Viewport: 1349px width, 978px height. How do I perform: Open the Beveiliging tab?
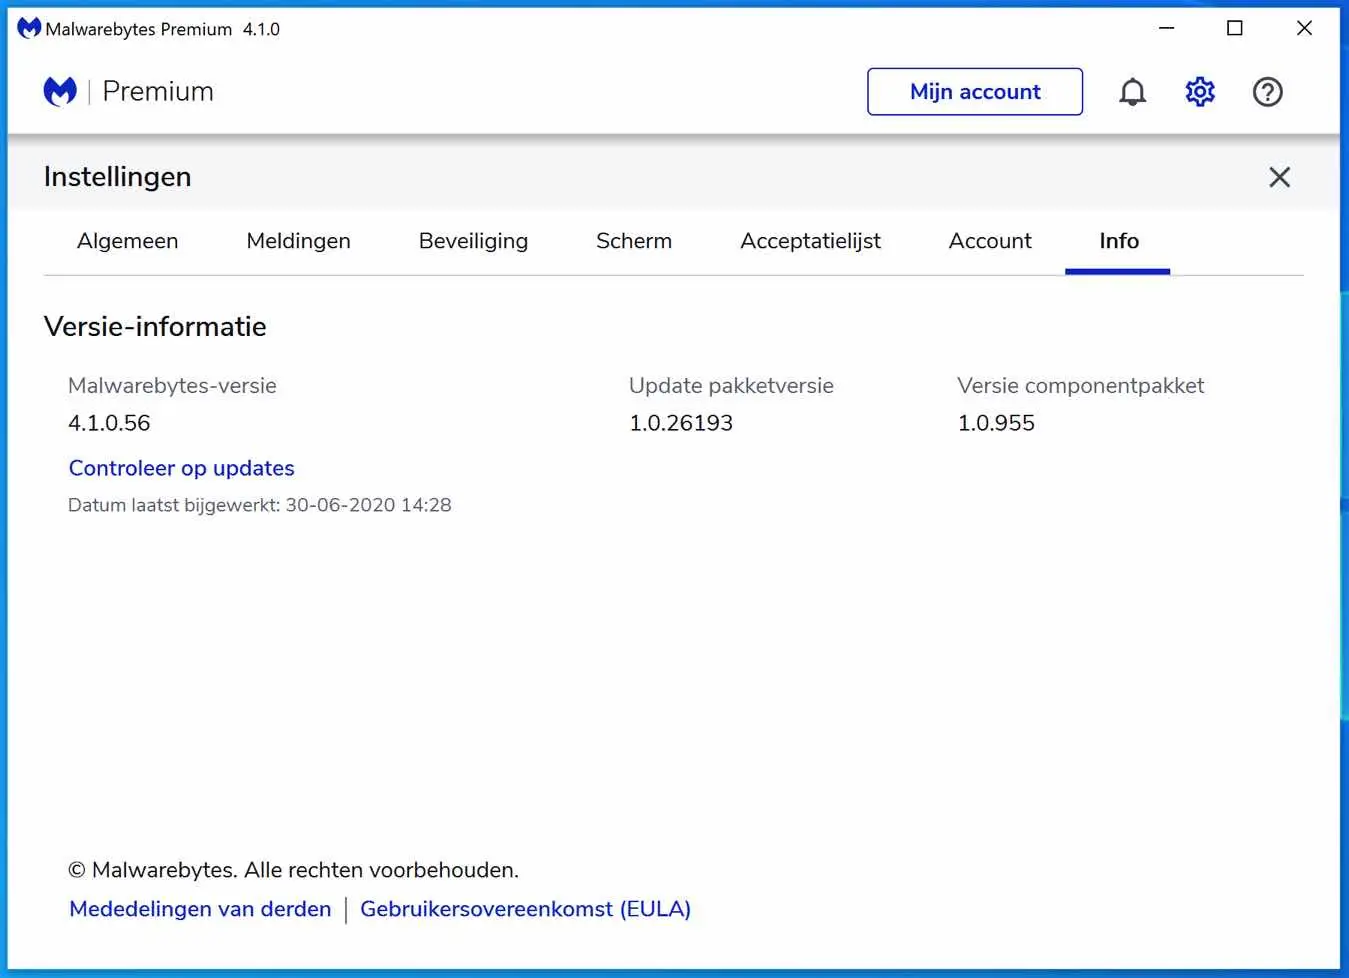[x=473, y=241]
